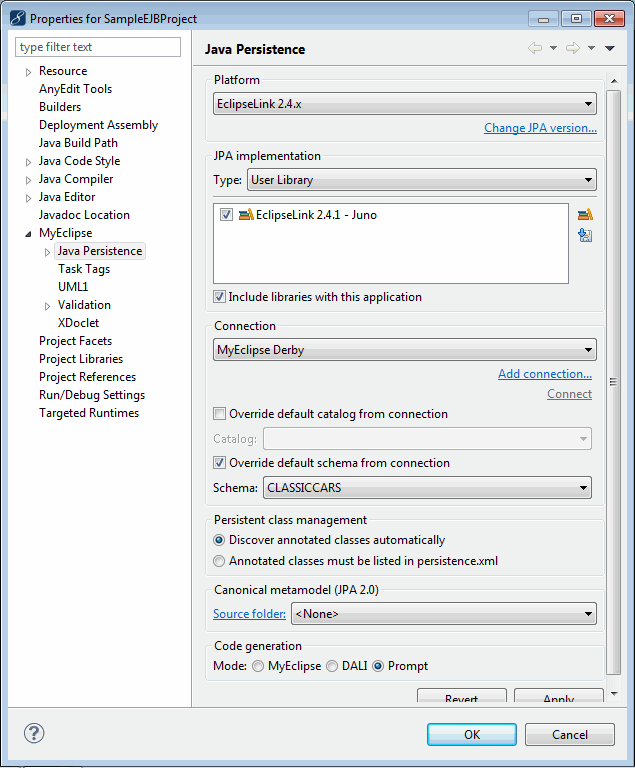635x768 pixels.
Task: Select Annotated classes must be listed option
Action: 220,561
